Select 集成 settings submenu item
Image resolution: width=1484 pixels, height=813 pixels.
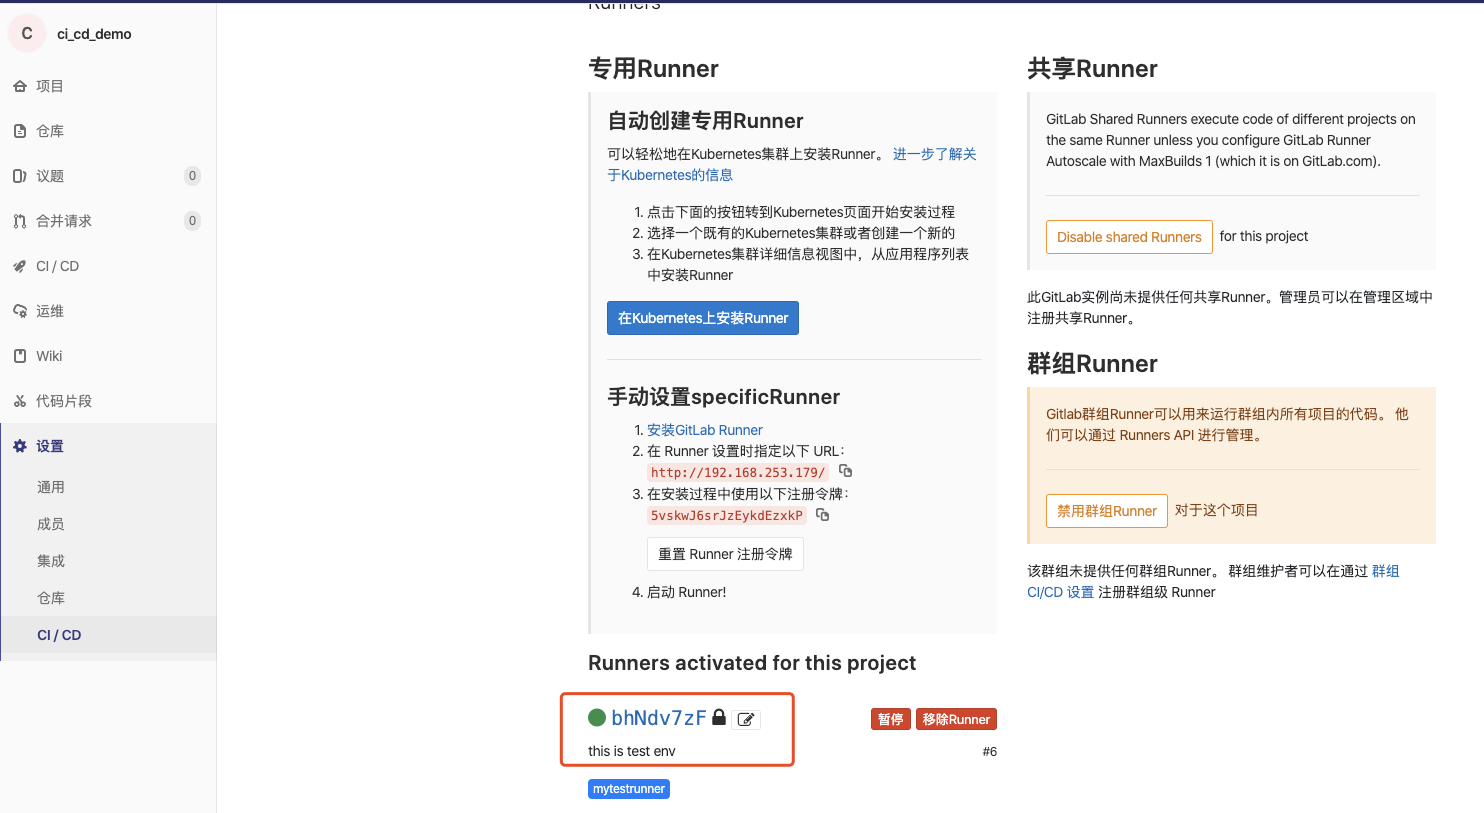[x=51, y=561]
